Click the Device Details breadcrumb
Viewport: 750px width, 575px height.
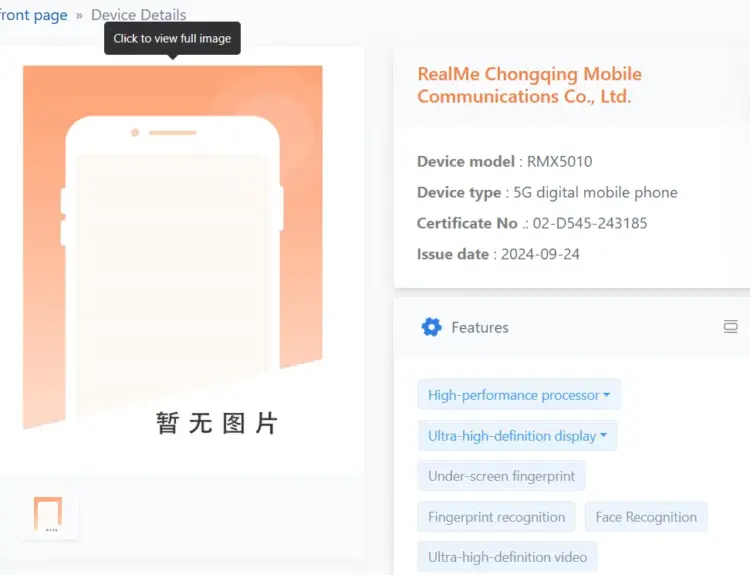(138, 15)
